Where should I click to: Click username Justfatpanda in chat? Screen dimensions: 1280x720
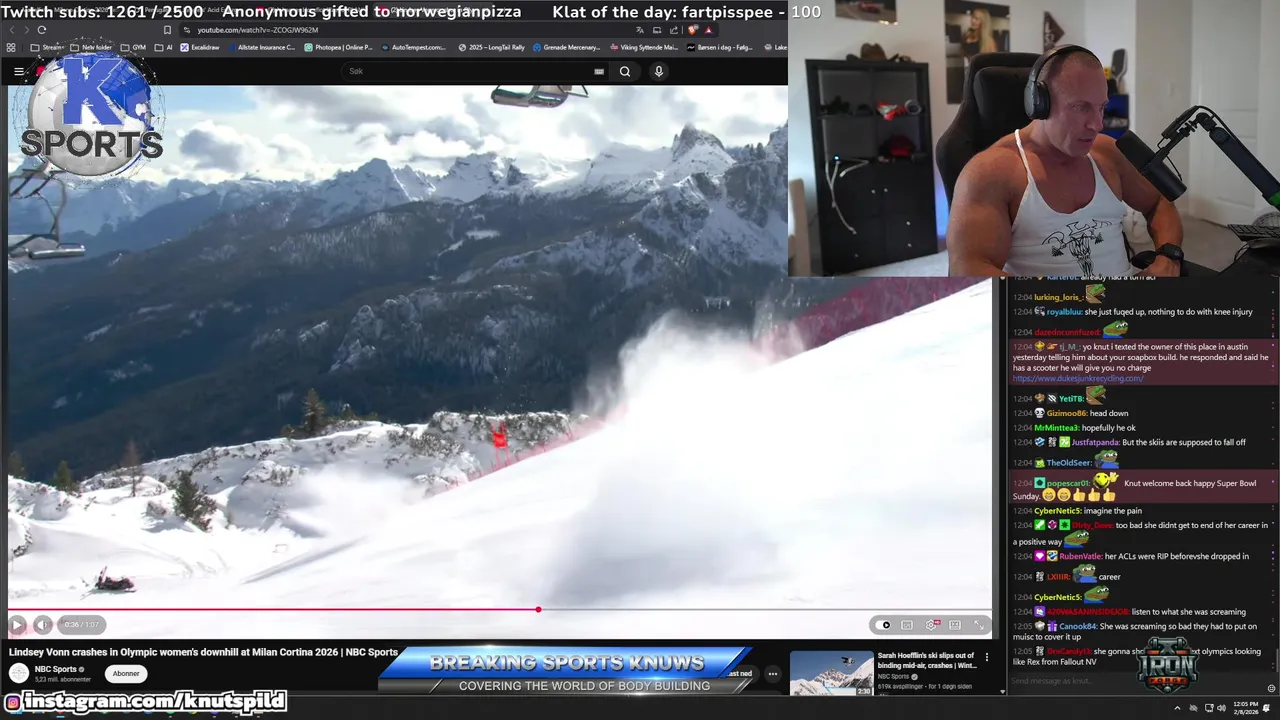tap(1095, 442)
